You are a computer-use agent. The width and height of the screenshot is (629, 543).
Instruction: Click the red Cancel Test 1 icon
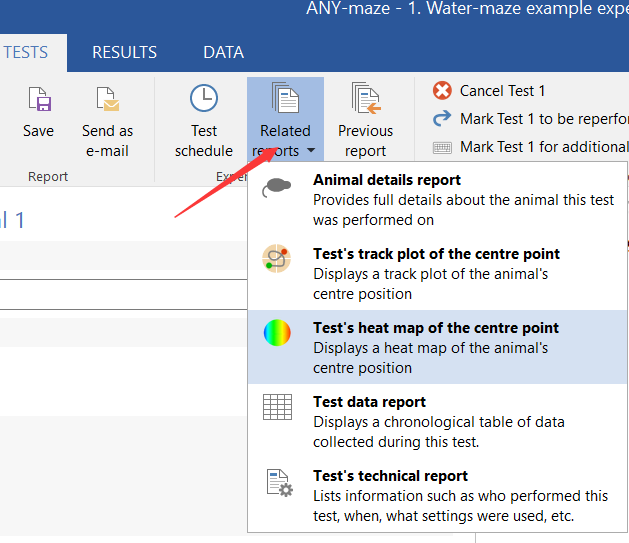tap(442, 91)
